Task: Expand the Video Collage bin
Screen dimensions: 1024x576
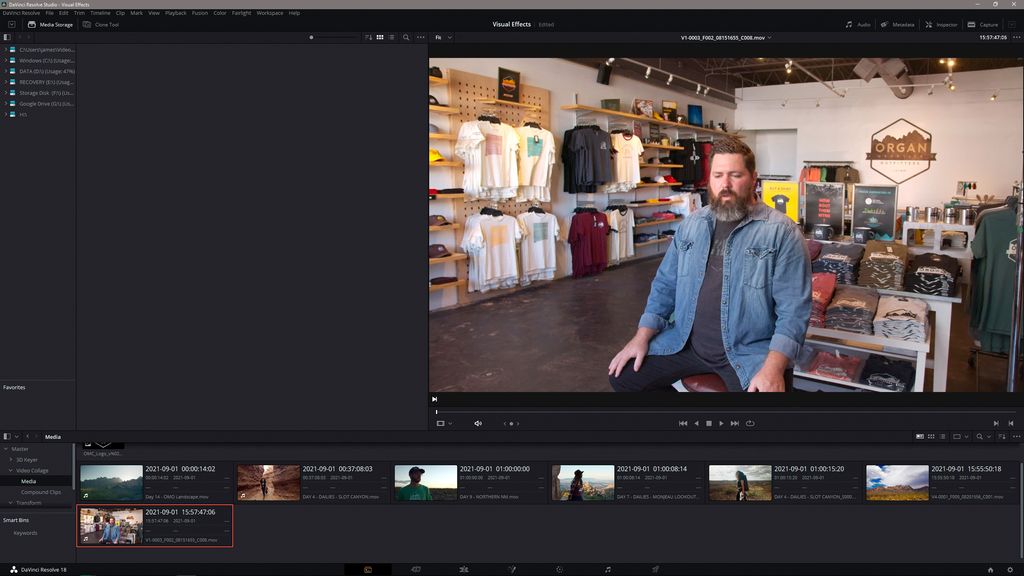Action: [13, 470]
